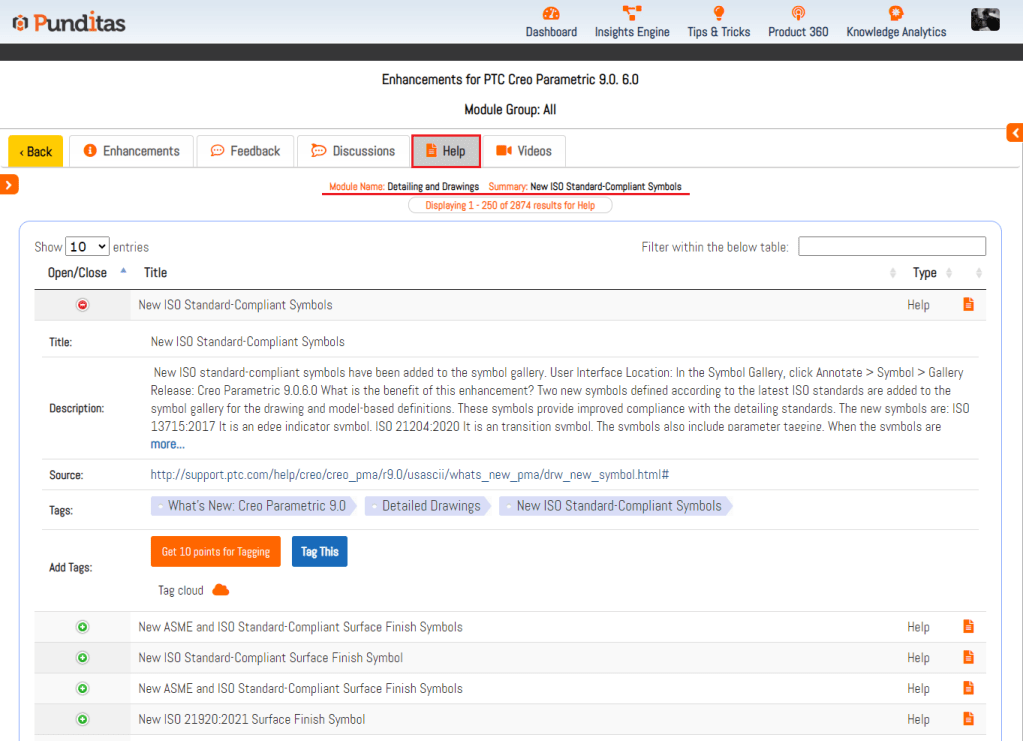Screen dimensions: 1023x741
Task: Click the Back button
Action: coord(36,152)
